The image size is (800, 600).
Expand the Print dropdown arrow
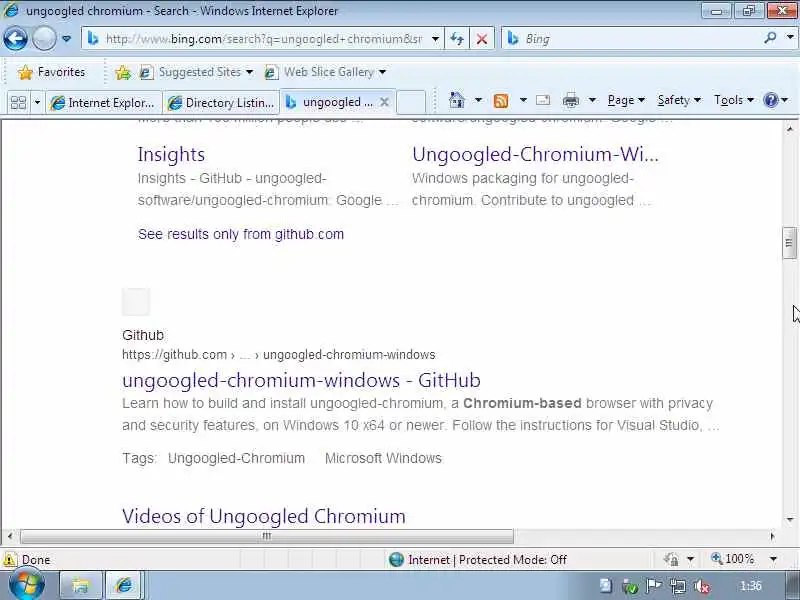point(592,100)
